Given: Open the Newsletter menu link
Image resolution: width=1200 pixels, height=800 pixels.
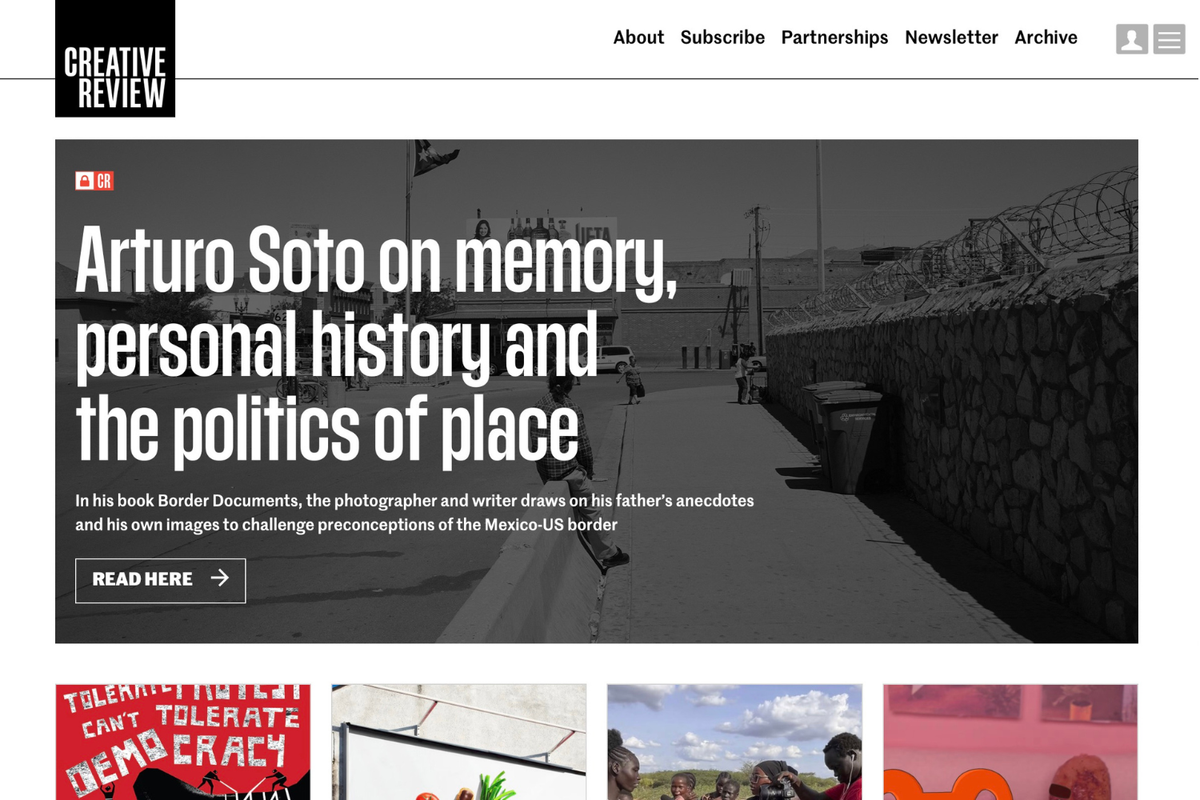Looking at the screenshot, I should pos(951,37).
